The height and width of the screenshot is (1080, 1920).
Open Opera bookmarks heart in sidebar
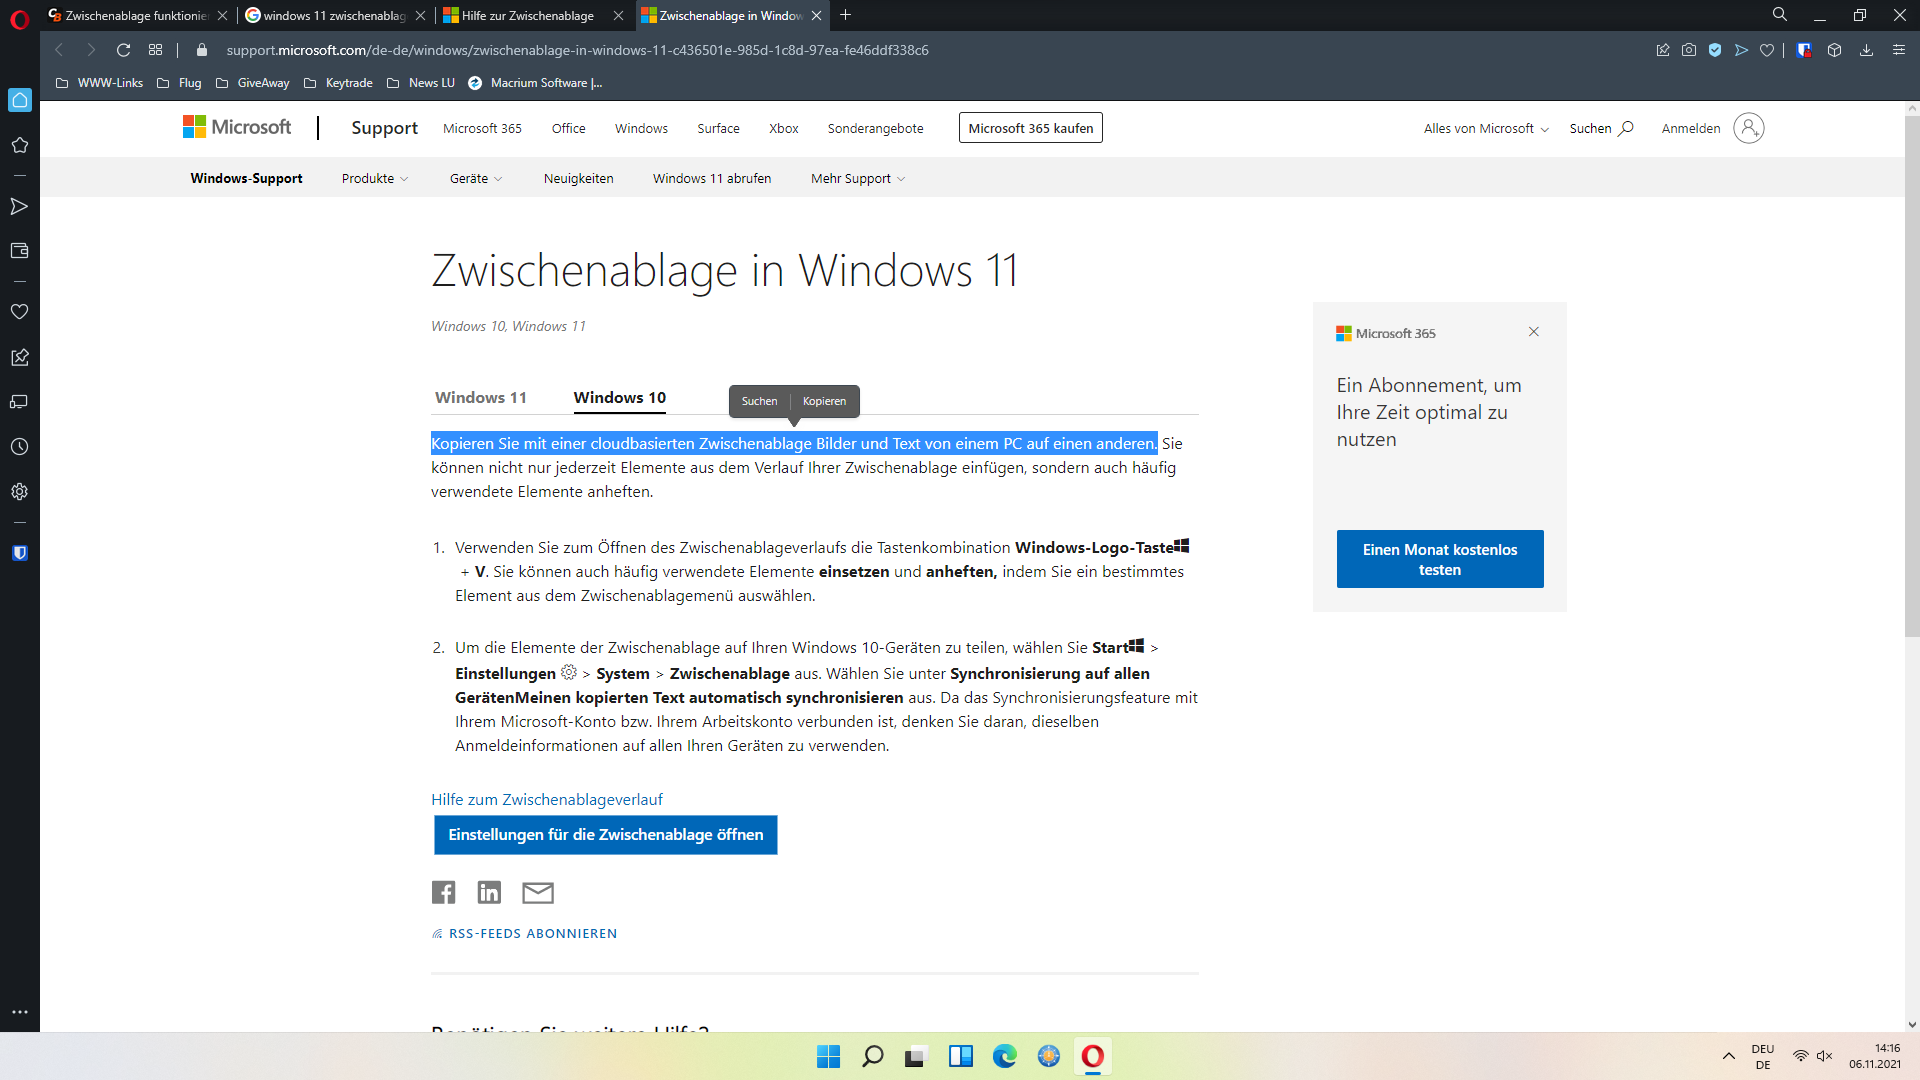[19, 312]
